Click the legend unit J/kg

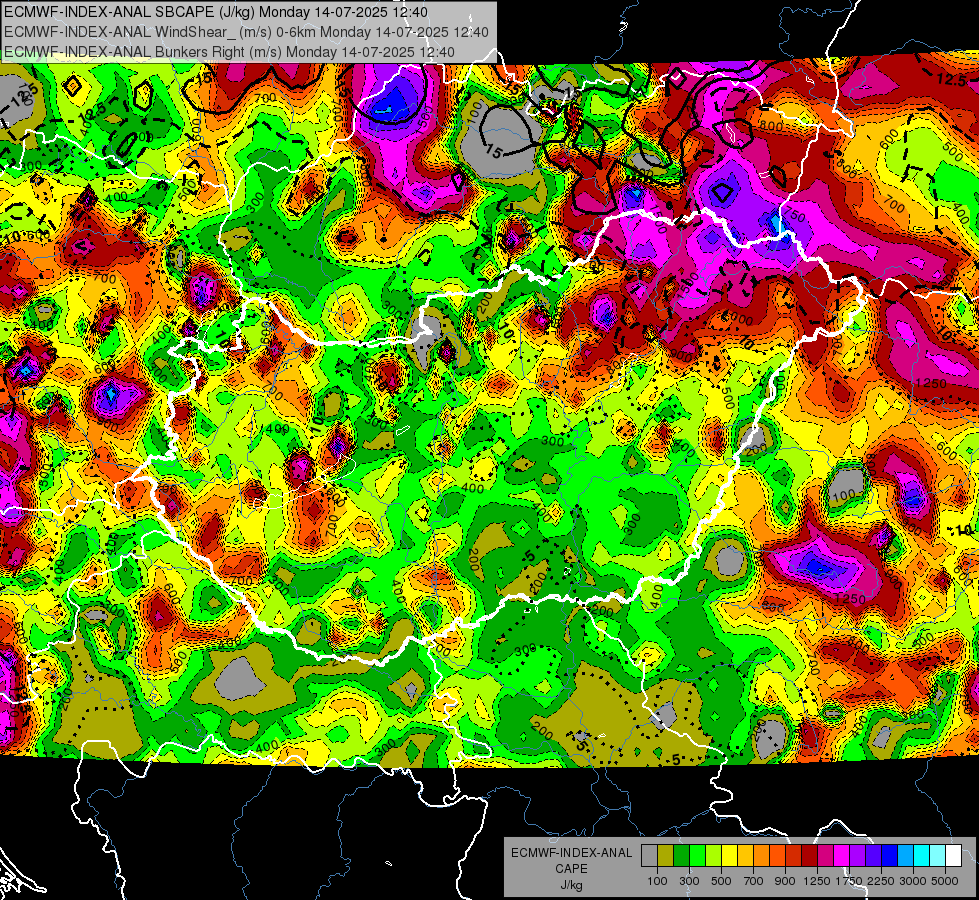(572, 885)
